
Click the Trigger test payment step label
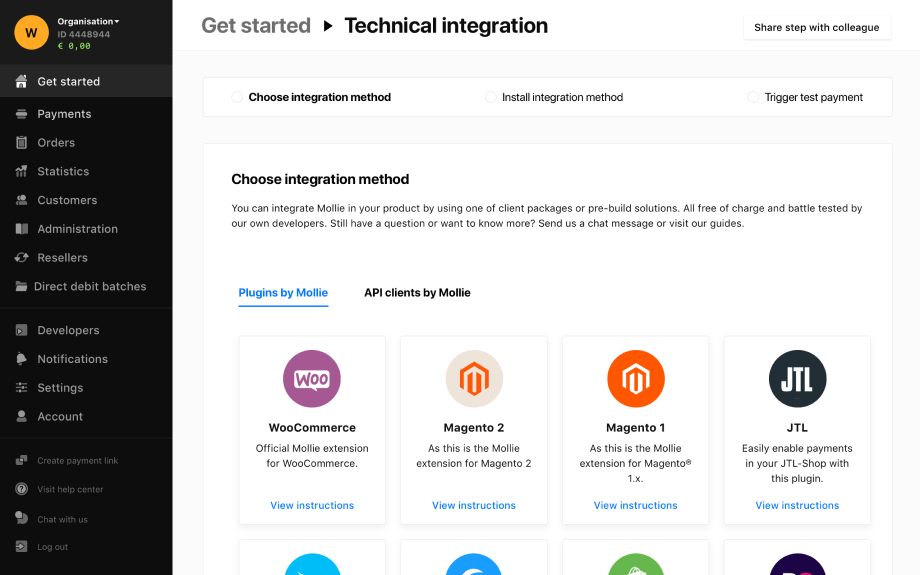pyautogui.click(x=813, y=97)
